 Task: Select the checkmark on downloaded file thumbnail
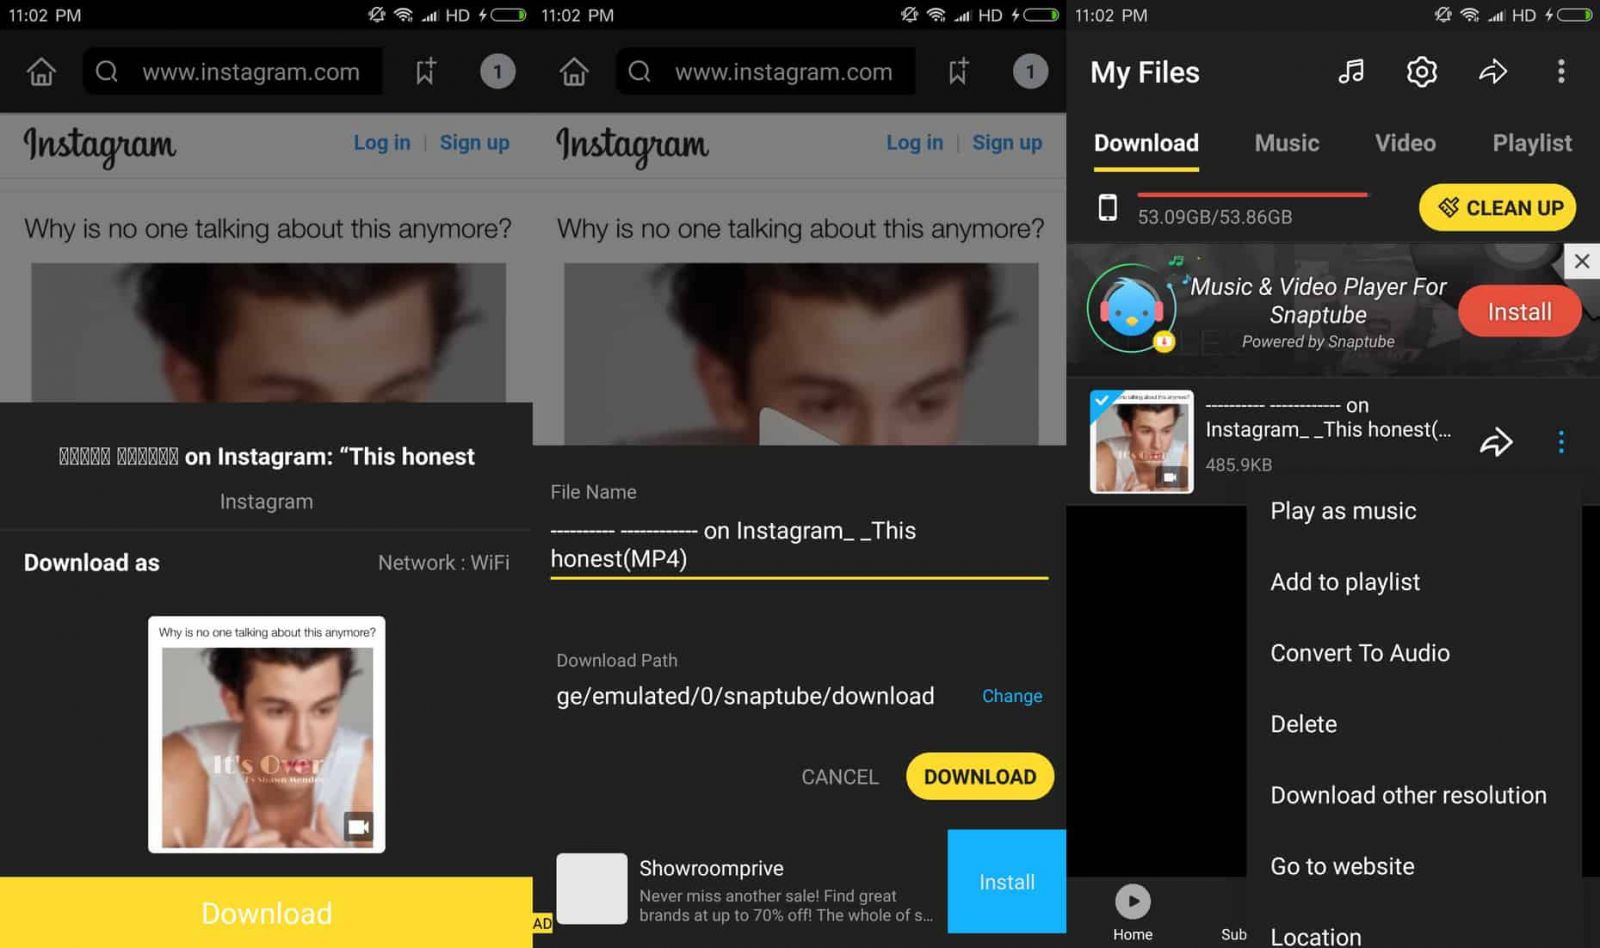coord(1101,401)
